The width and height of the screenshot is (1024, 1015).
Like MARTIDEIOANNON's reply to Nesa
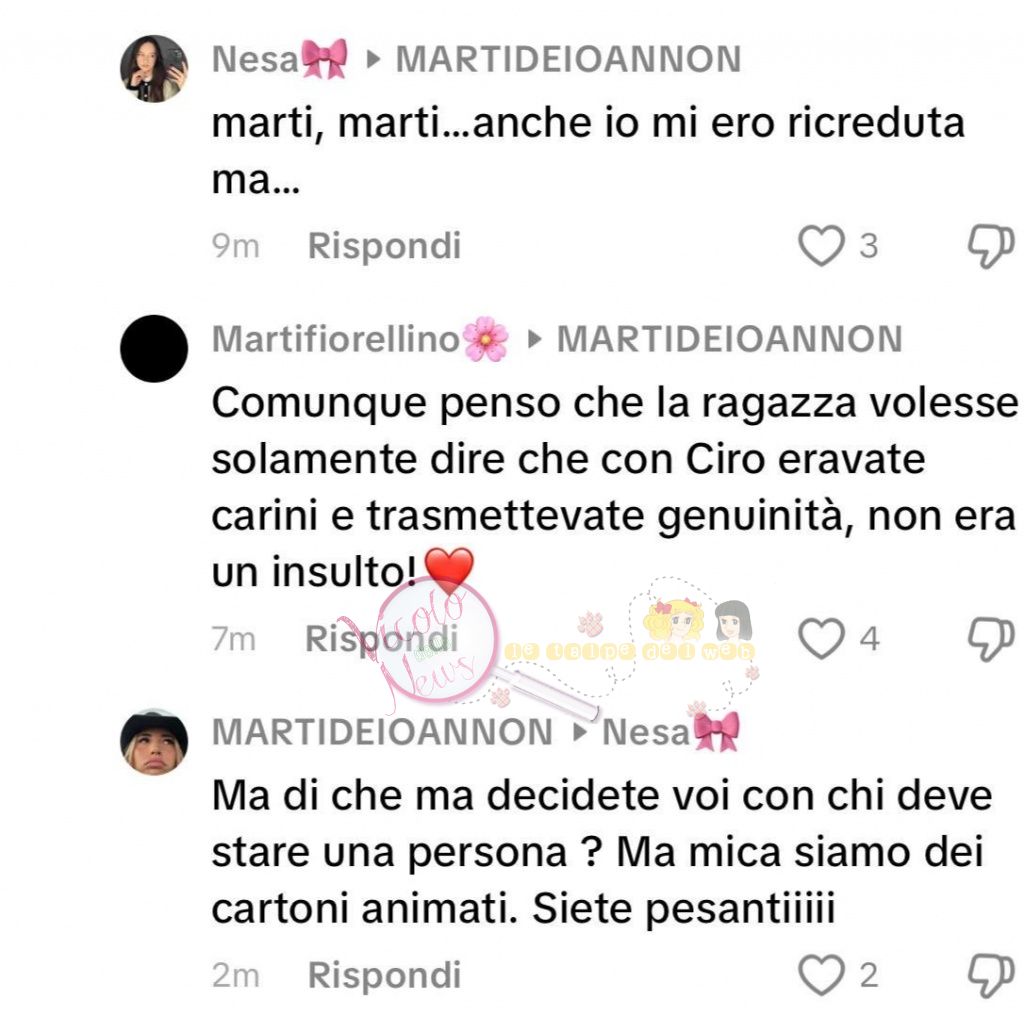tap(821, 975)
